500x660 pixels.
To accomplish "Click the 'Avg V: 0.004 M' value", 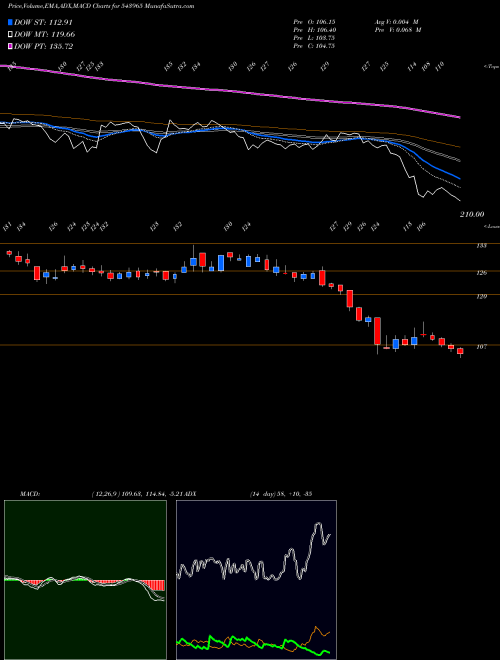I will [396, 22].
